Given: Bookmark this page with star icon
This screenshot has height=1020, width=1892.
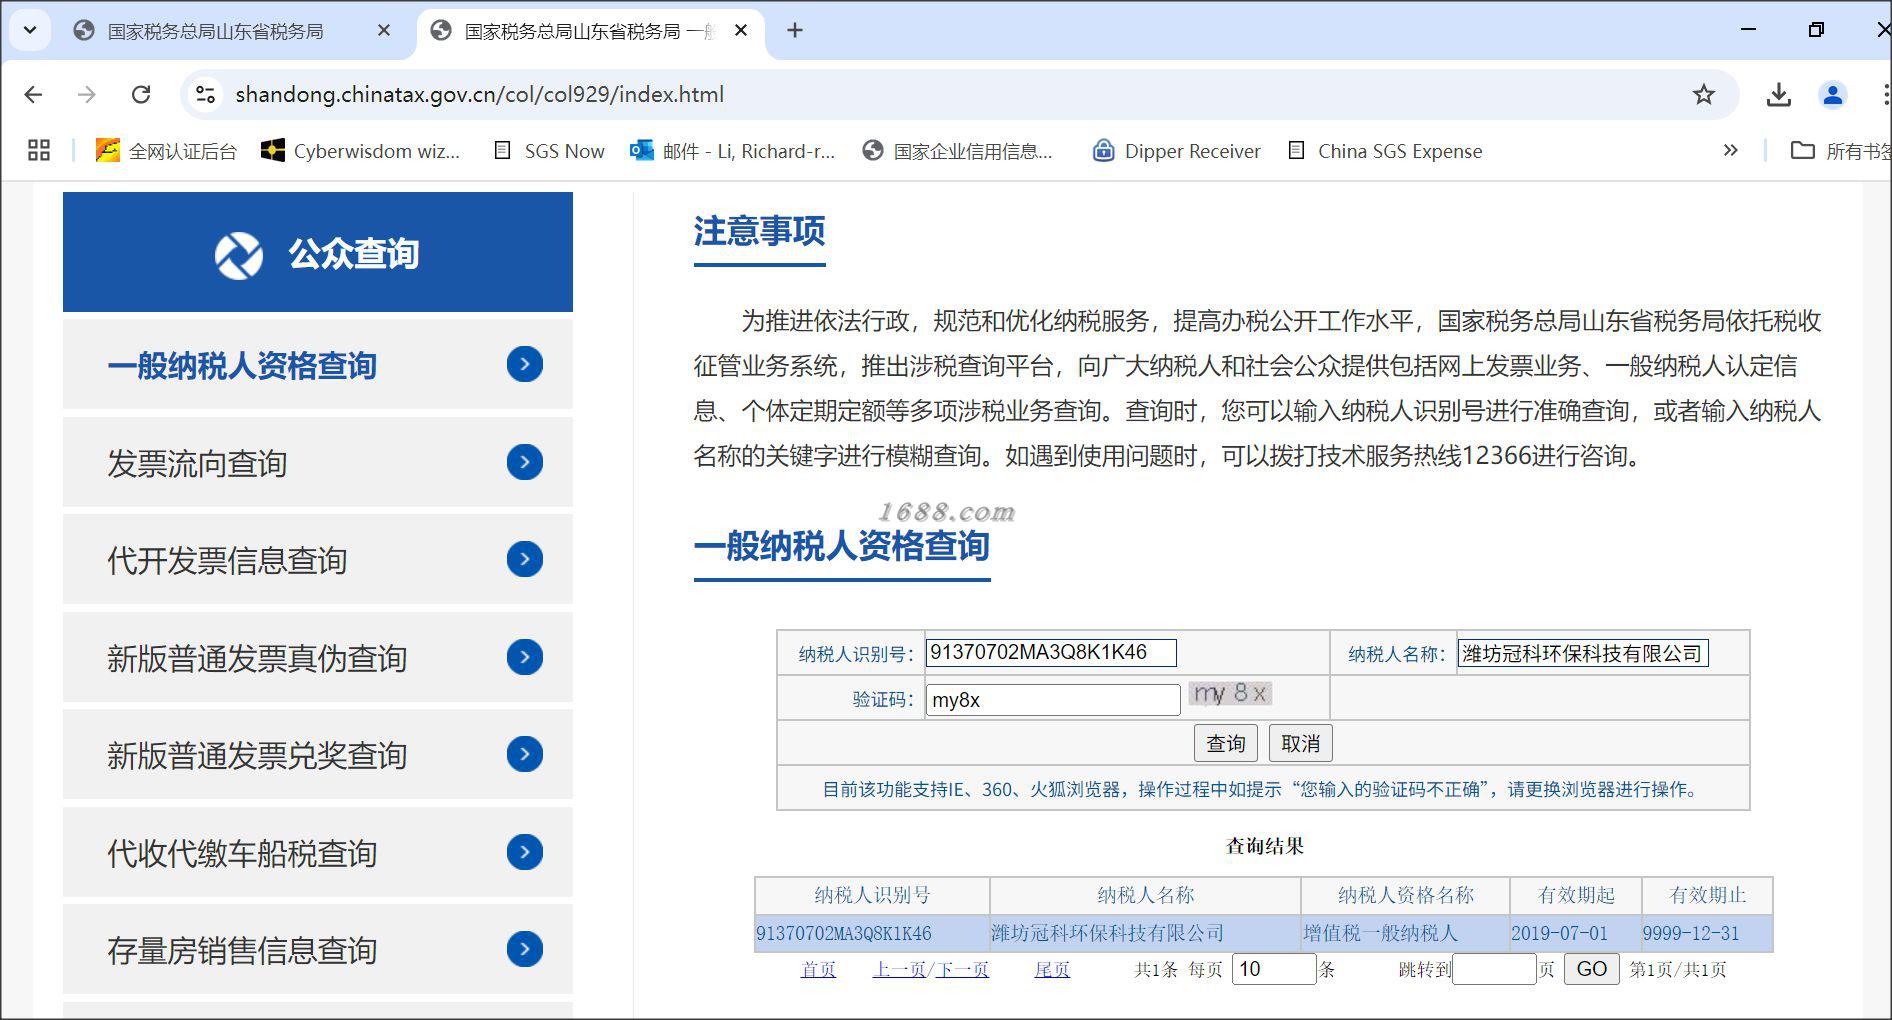Looking at the screenshot, I should [x=1704, y=95].
